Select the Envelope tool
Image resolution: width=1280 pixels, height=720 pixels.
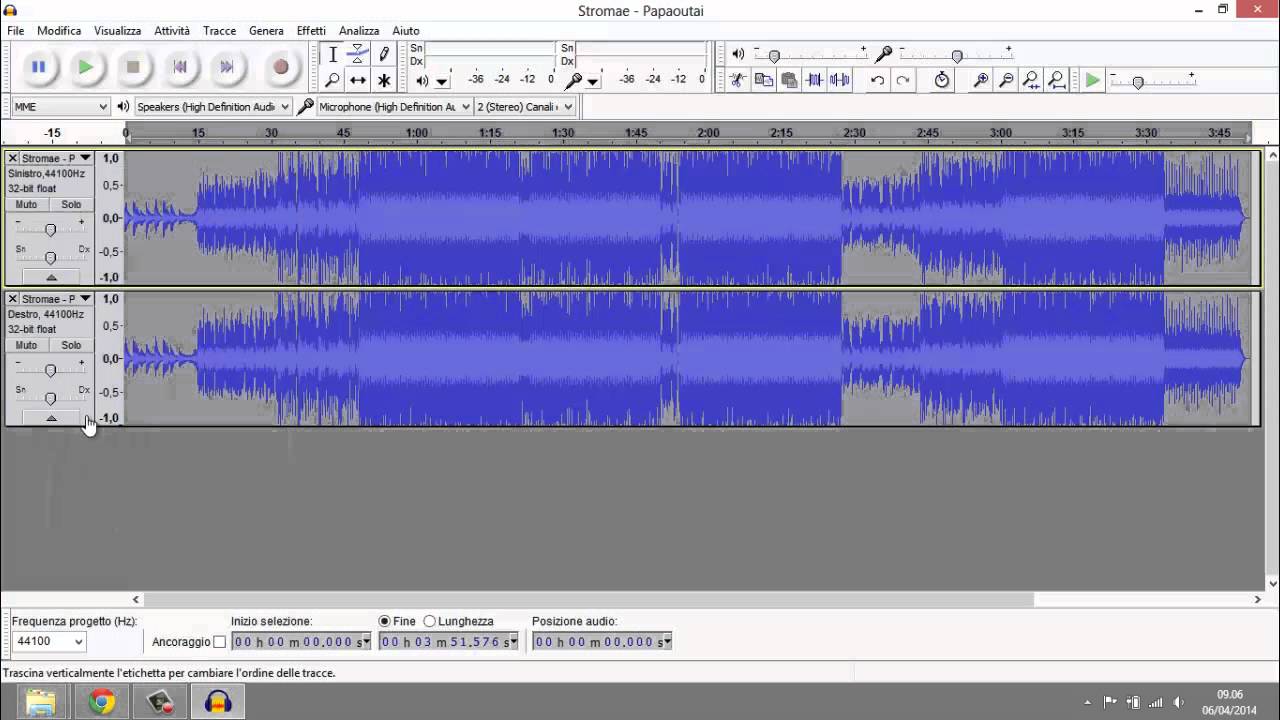[358, 54]
